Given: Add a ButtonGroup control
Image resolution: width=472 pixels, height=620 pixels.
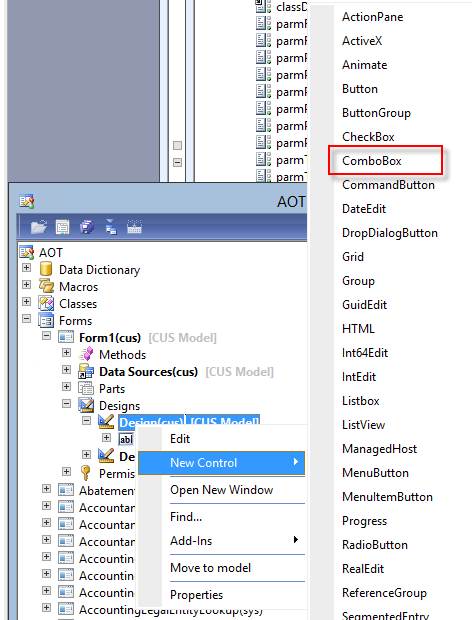Looking at the screenshot, I should [376, 113].
